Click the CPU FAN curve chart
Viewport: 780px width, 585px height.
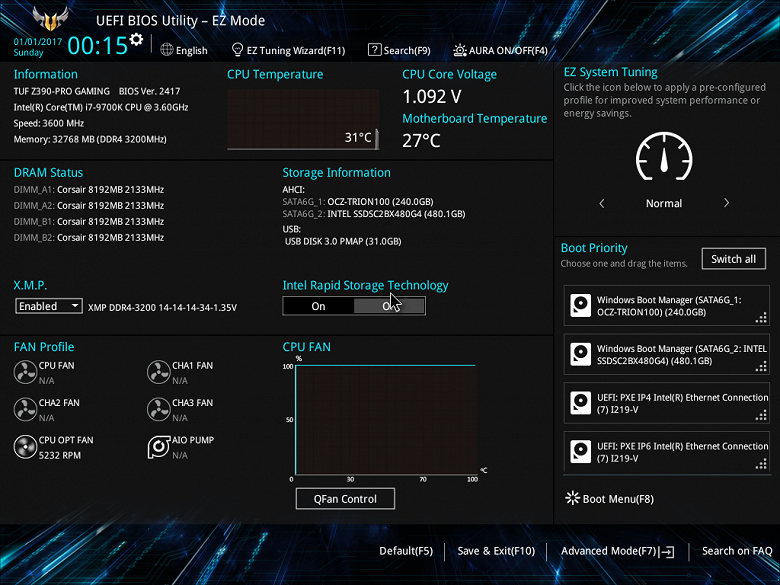(x=386, y=420)
